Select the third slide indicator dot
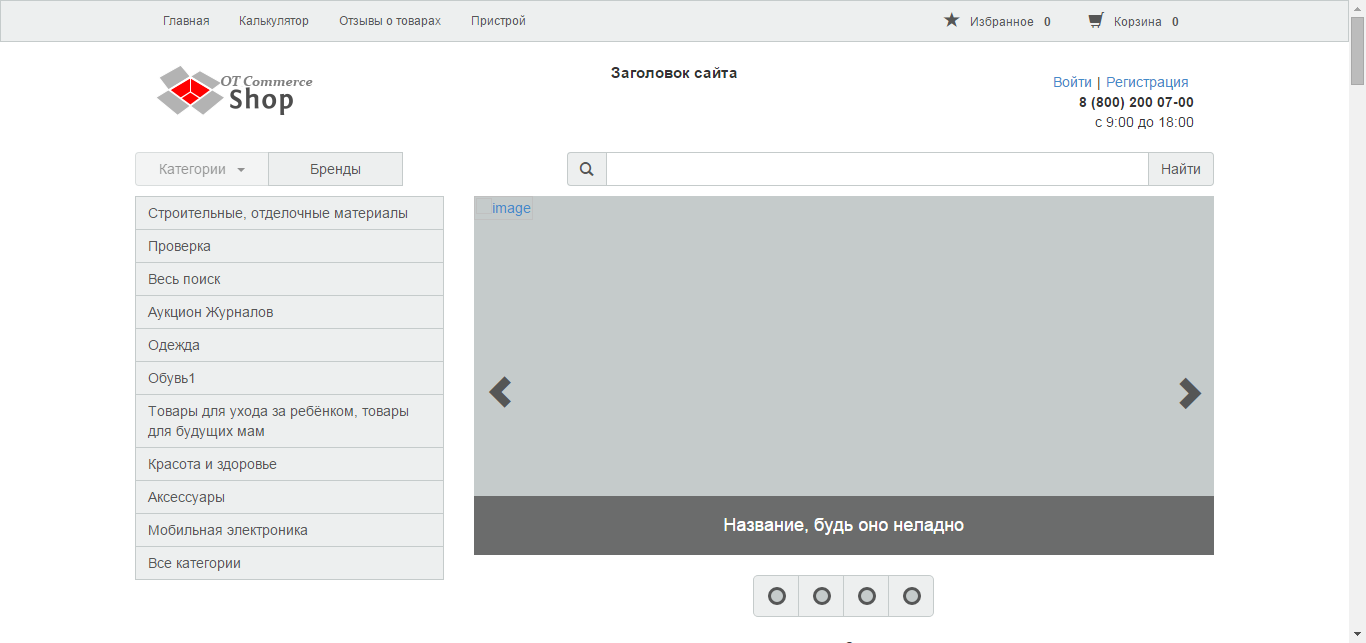This screenshot has width=1366, height=643. [866, 596]
